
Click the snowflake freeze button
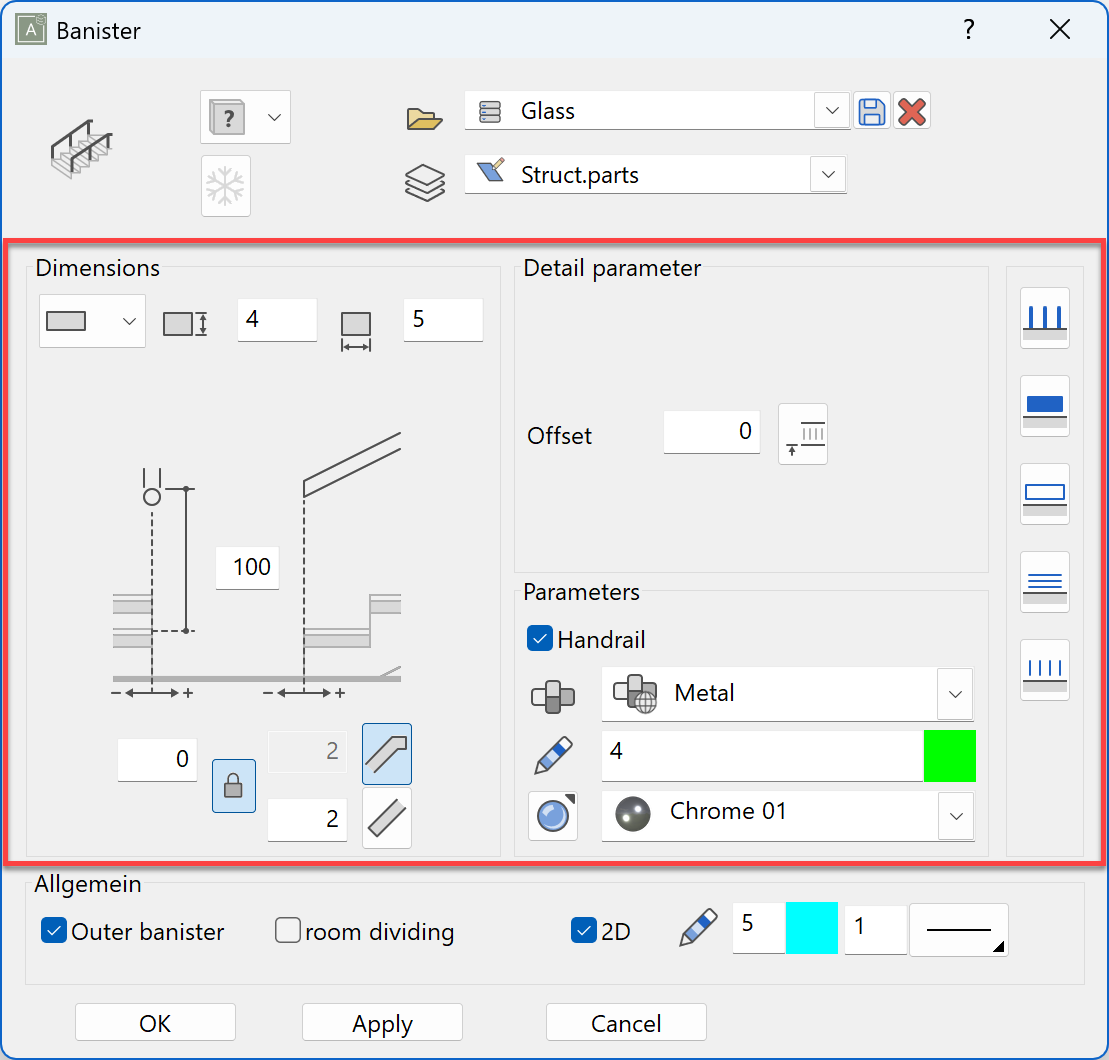click(x=225, y=186)
